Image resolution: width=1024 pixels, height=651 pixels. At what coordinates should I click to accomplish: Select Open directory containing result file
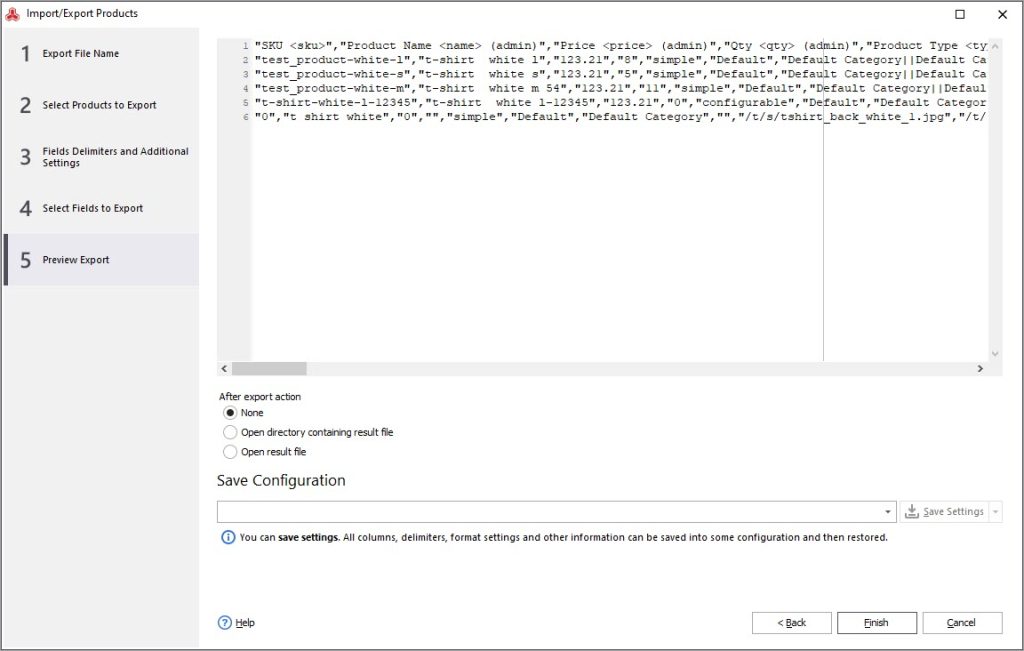(x=230, y=432)
